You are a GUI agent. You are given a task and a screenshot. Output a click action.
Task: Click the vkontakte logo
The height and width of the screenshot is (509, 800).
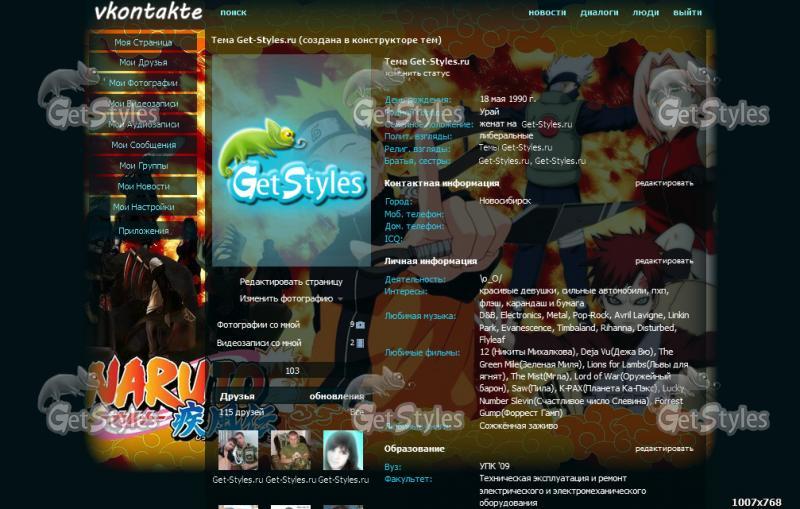tap(148, 11)
